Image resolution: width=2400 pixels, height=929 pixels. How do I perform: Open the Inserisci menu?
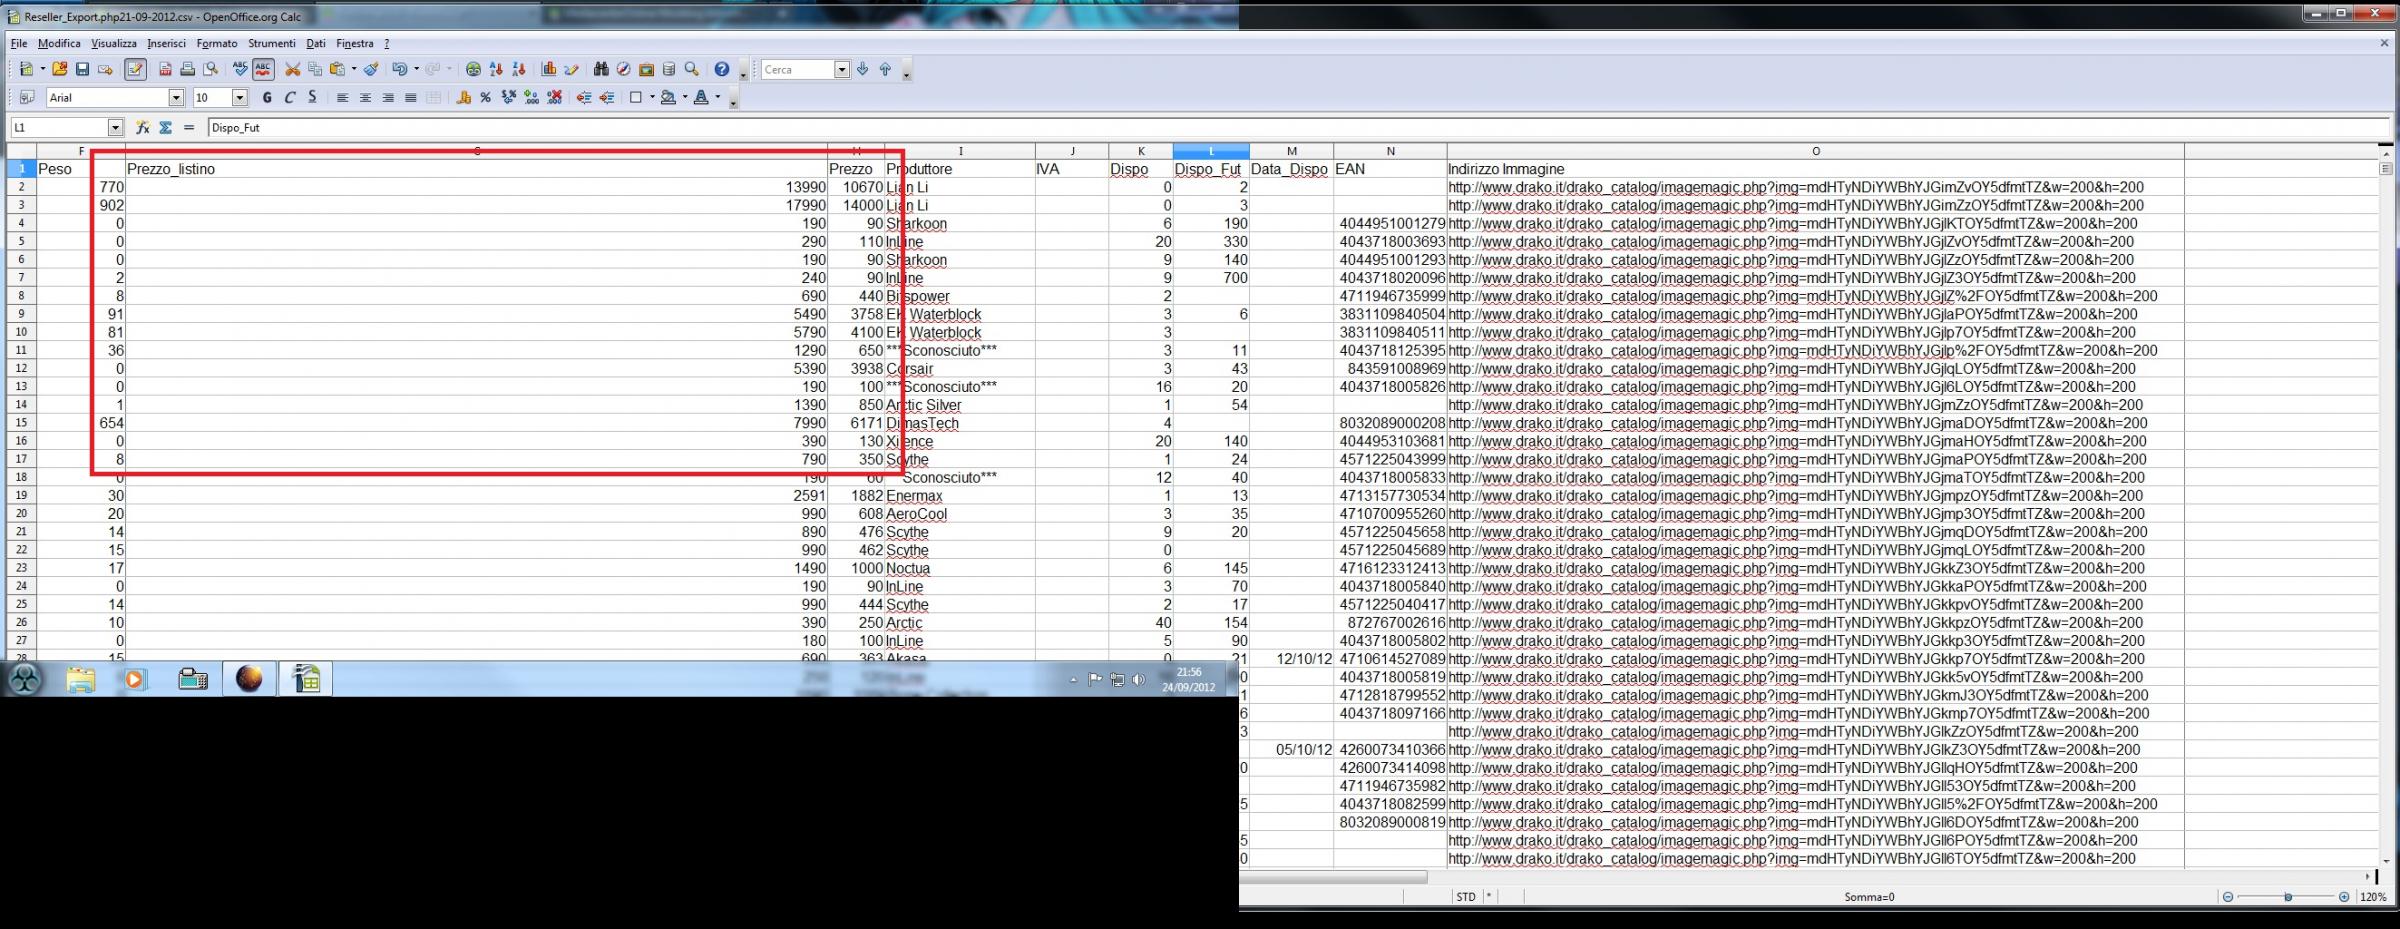[166, 44]
